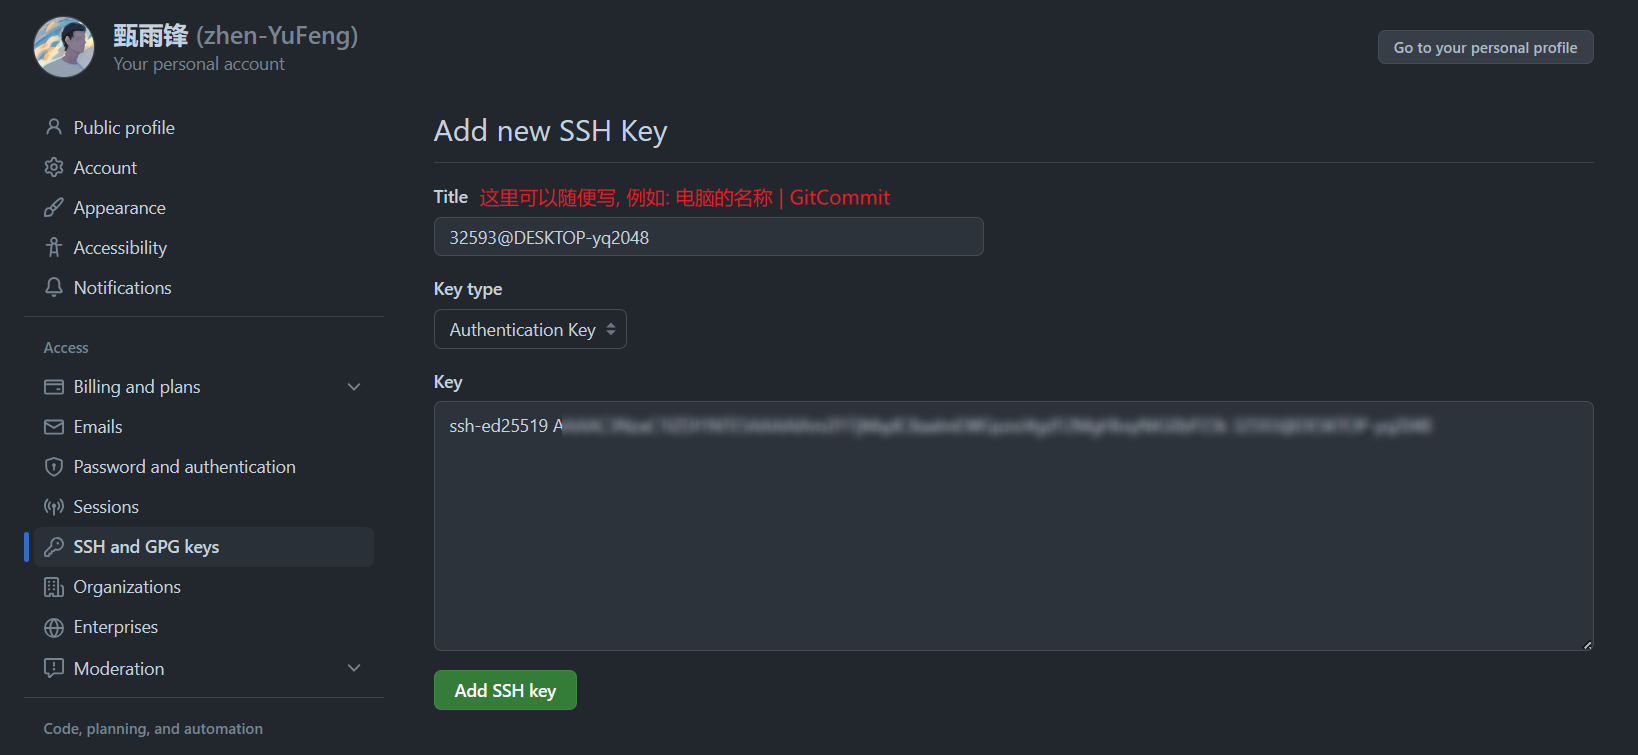Click the Enterprises globe icon

coord(54,627)
